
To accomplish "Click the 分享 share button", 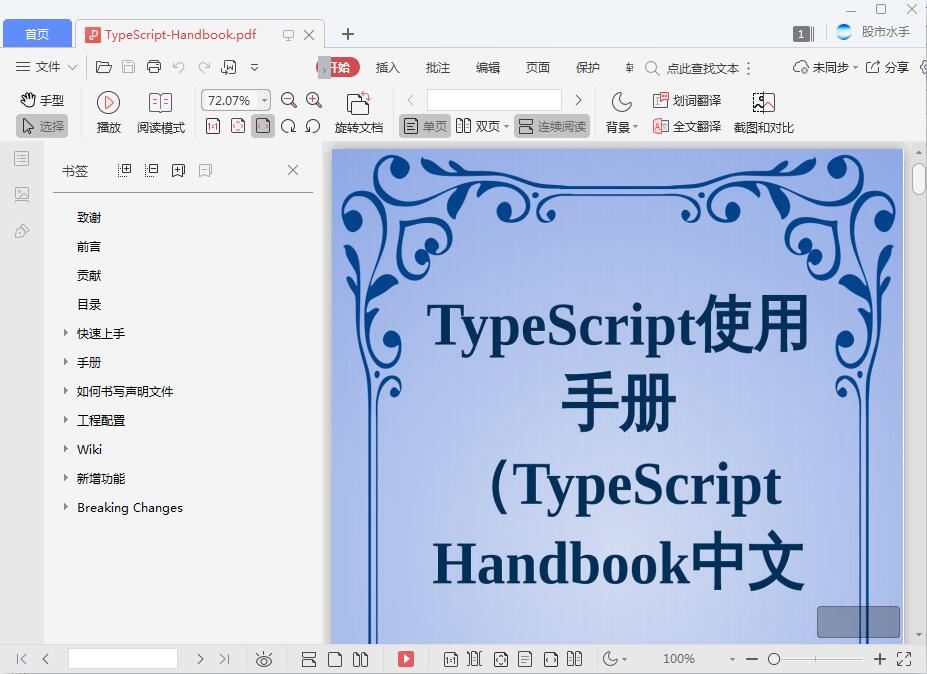I will 888,68.
